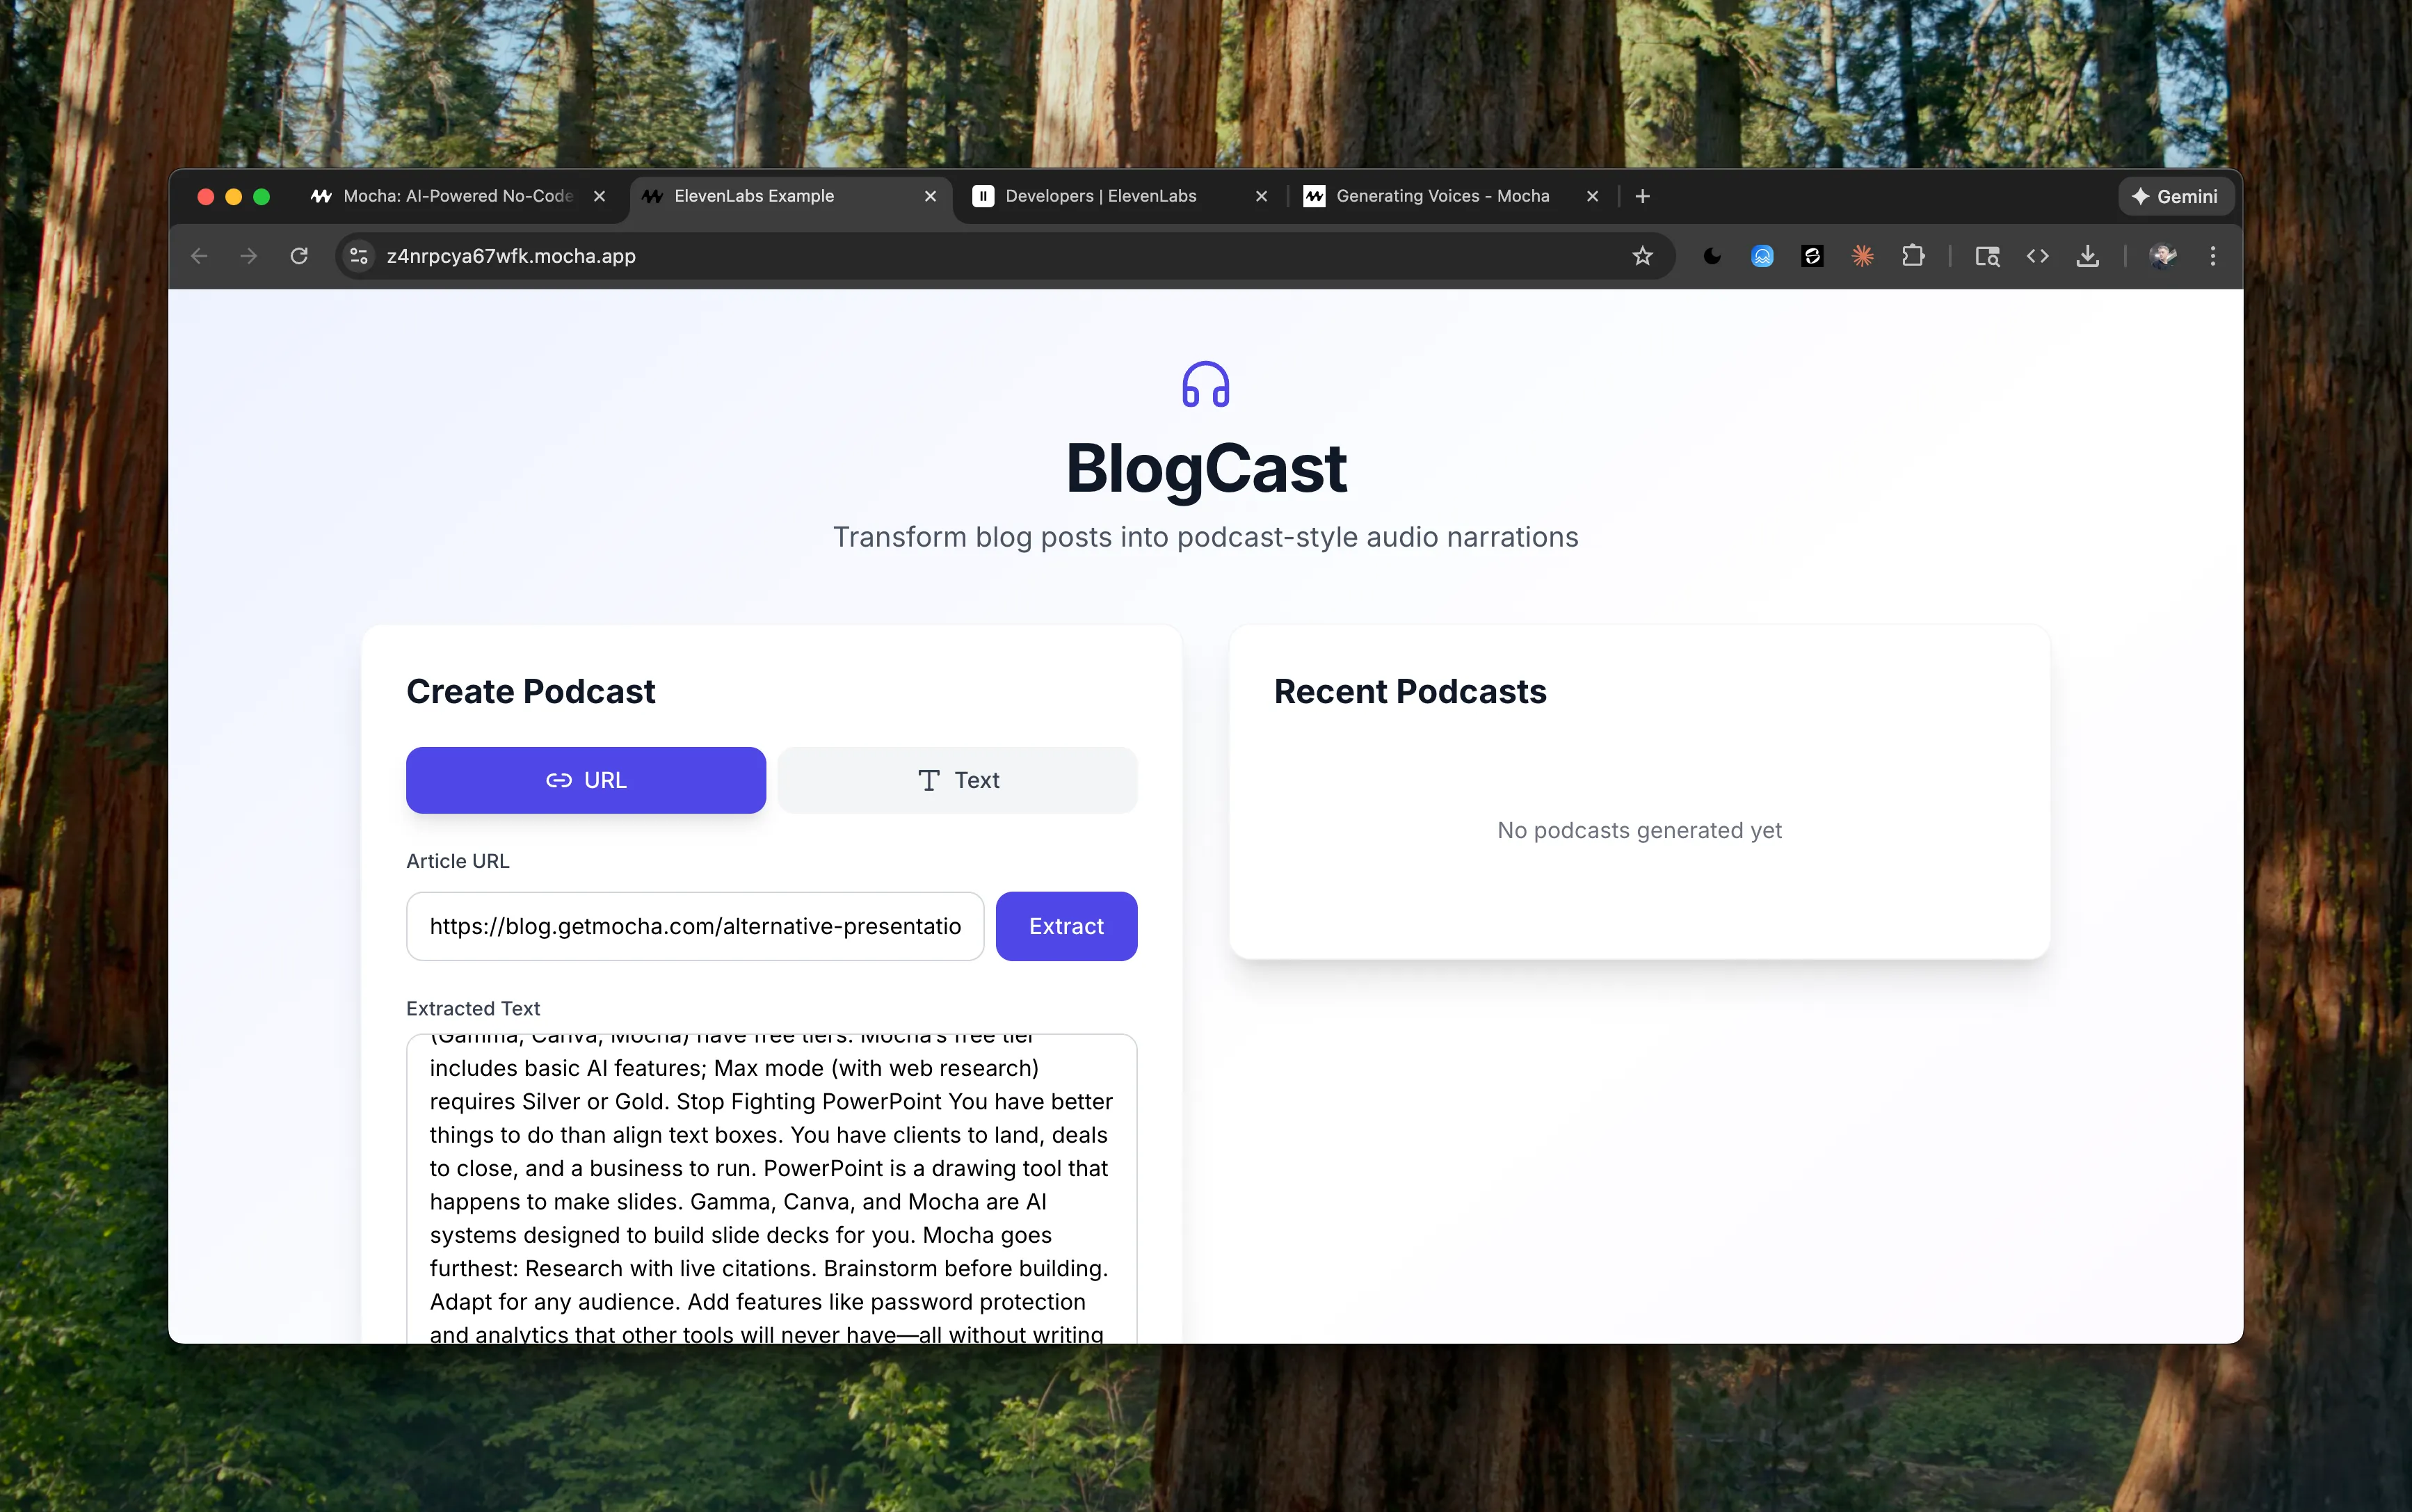Keep URL input mode selected
The image size is (2412, 1512).
click(x=585, y=779)
